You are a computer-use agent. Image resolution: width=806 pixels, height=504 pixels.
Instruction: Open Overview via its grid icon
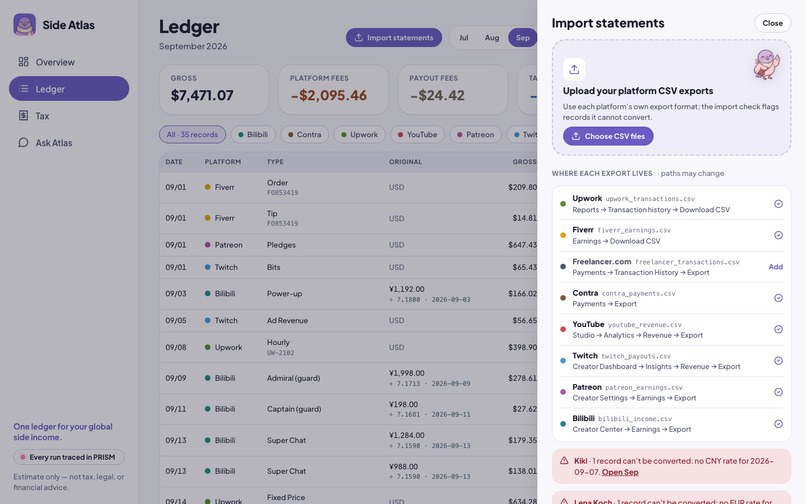pos(23,62)
